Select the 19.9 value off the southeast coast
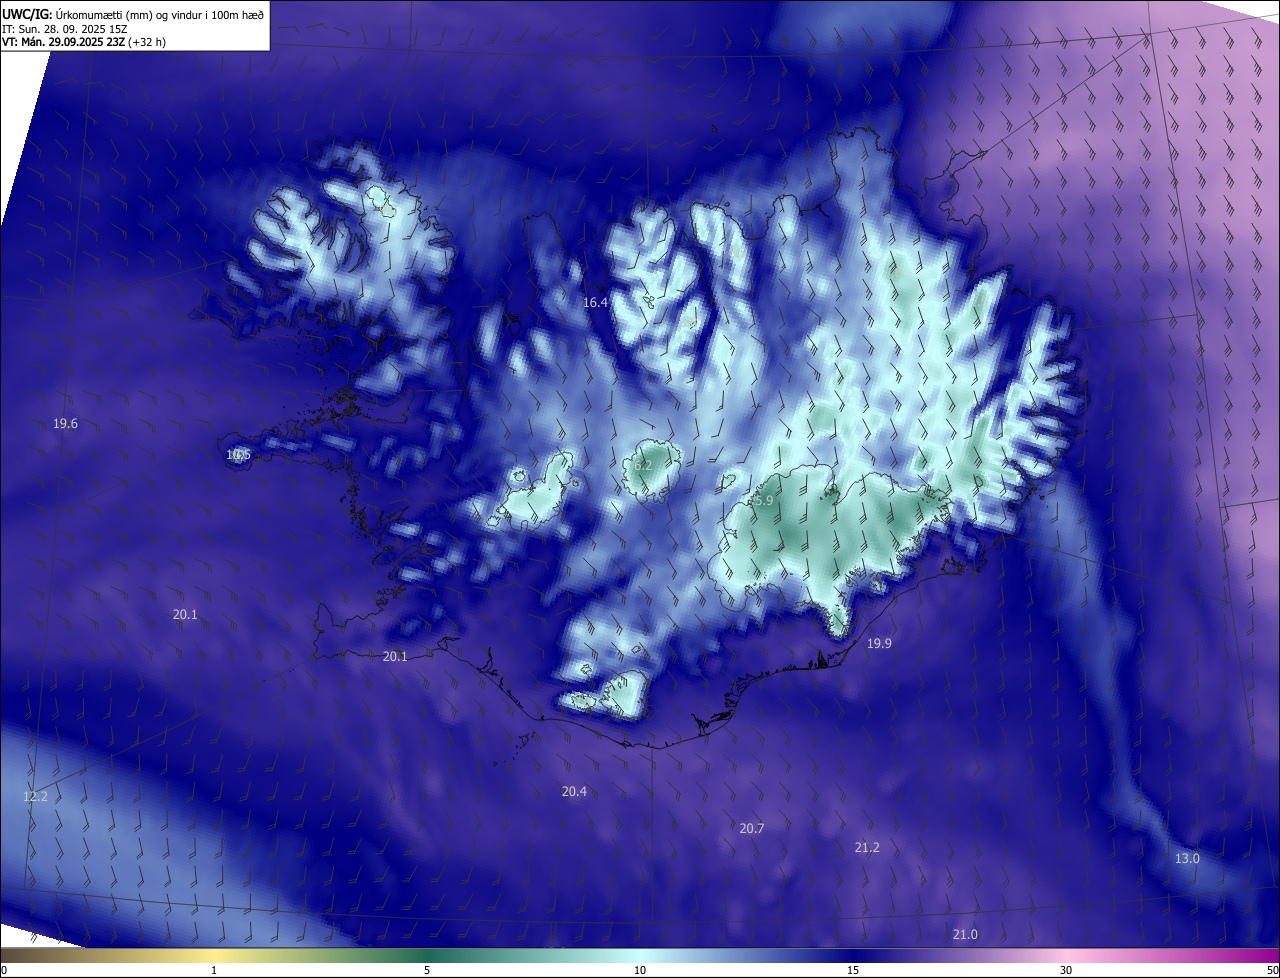Image resolution: width=1280 pixels, height=978 pixels. (879, 644)
